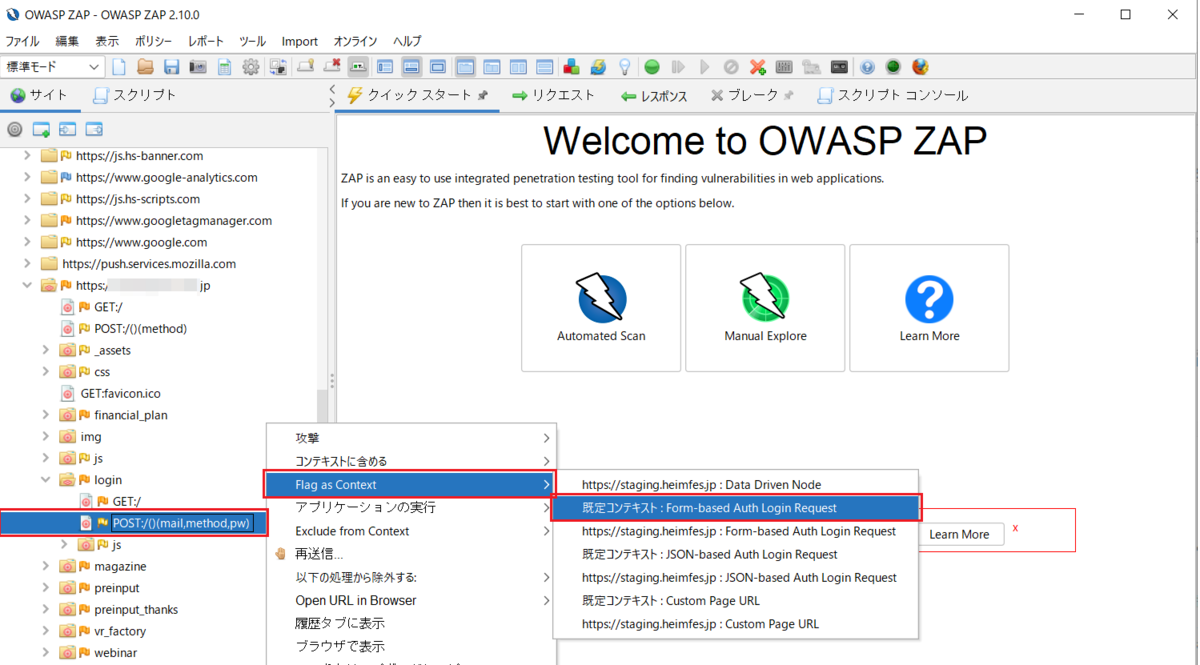Open the 標準モード mode dropdown
Screen dimensions: 1200x665
pyautogui.click(x=53, y=67)
